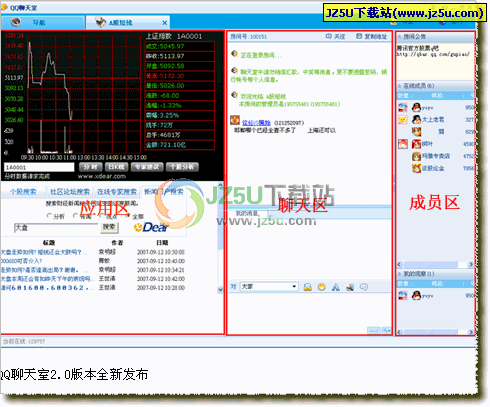
Task: Click the send message button
Action: click(x=374, y=330)
